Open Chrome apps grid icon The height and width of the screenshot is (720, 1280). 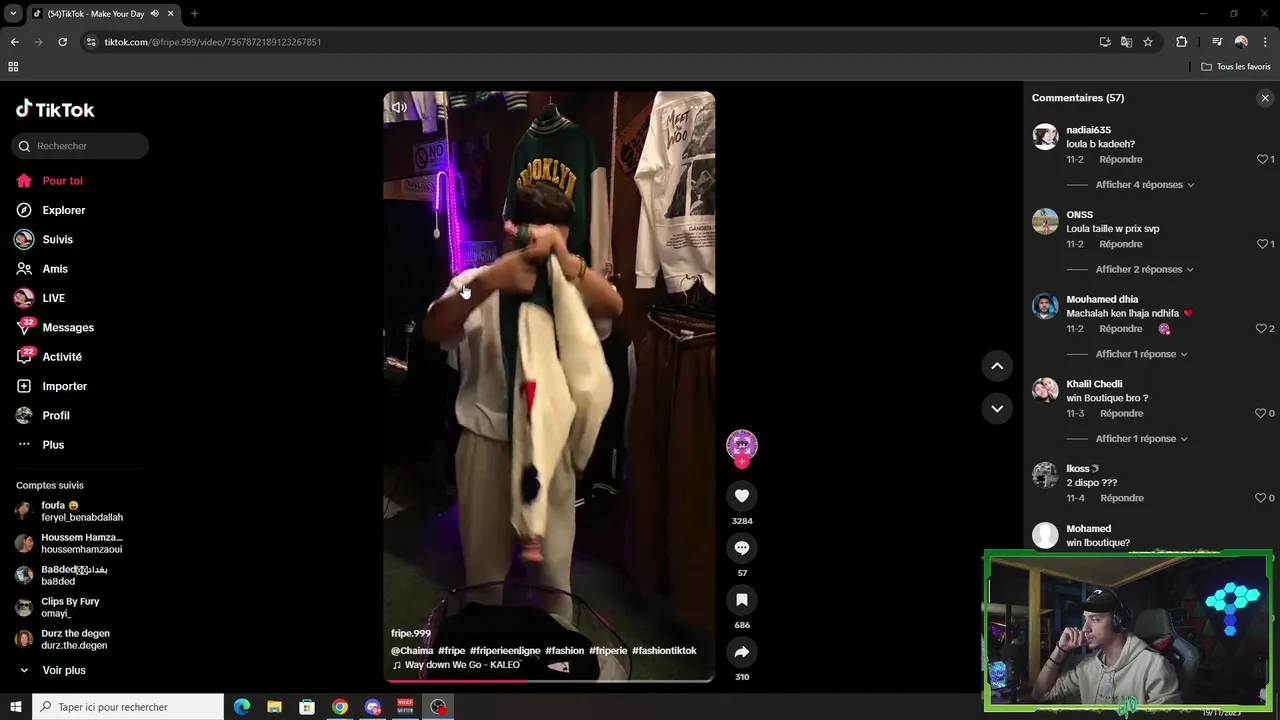[x=13, y=67]
